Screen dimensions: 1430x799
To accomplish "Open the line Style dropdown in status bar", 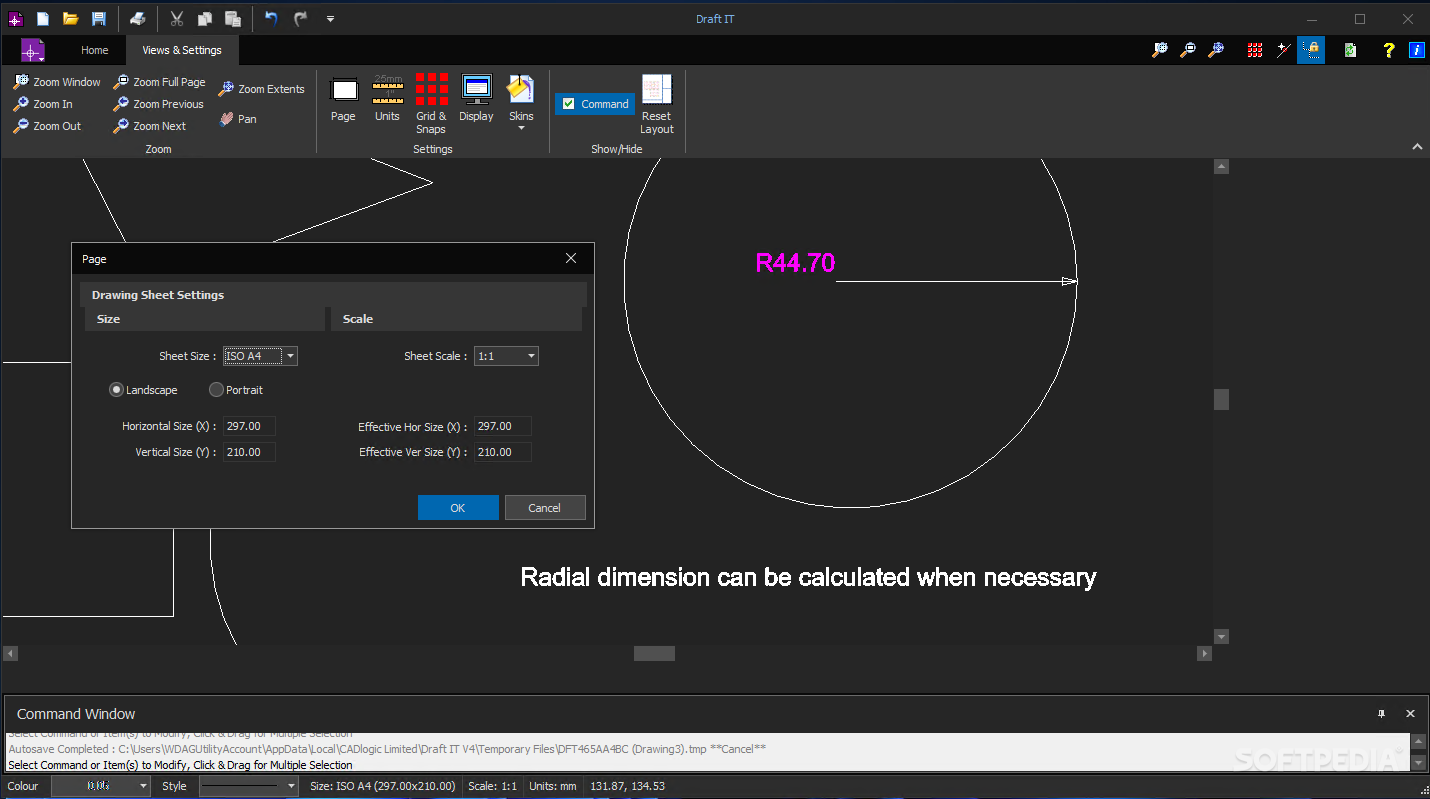I will (292, 786).
